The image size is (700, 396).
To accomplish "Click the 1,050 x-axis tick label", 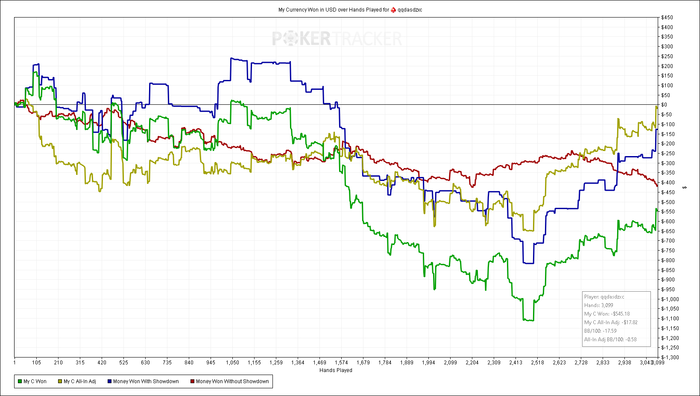I will click(x=233, y=363).
